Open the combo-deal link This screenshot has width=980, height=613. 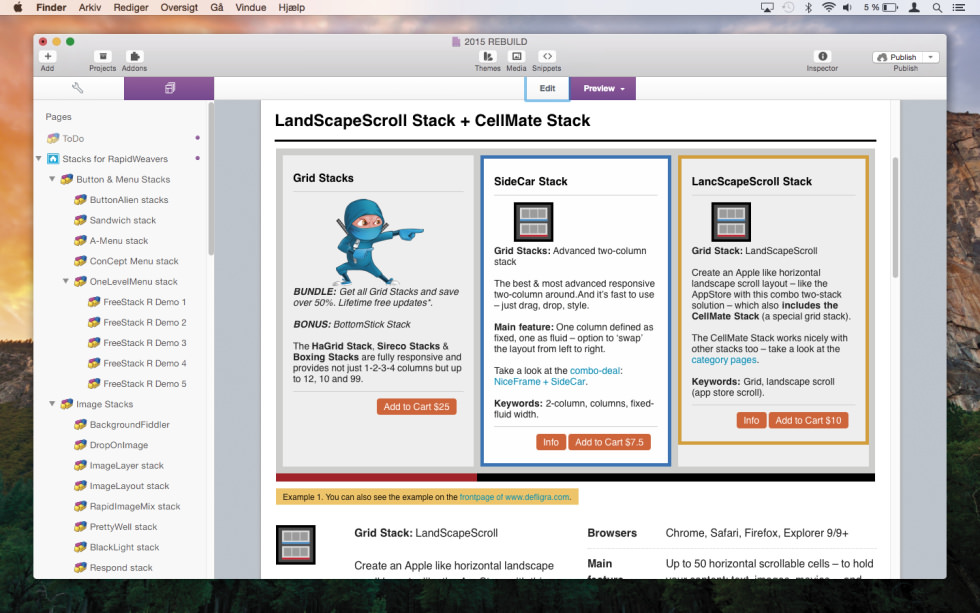595,371
